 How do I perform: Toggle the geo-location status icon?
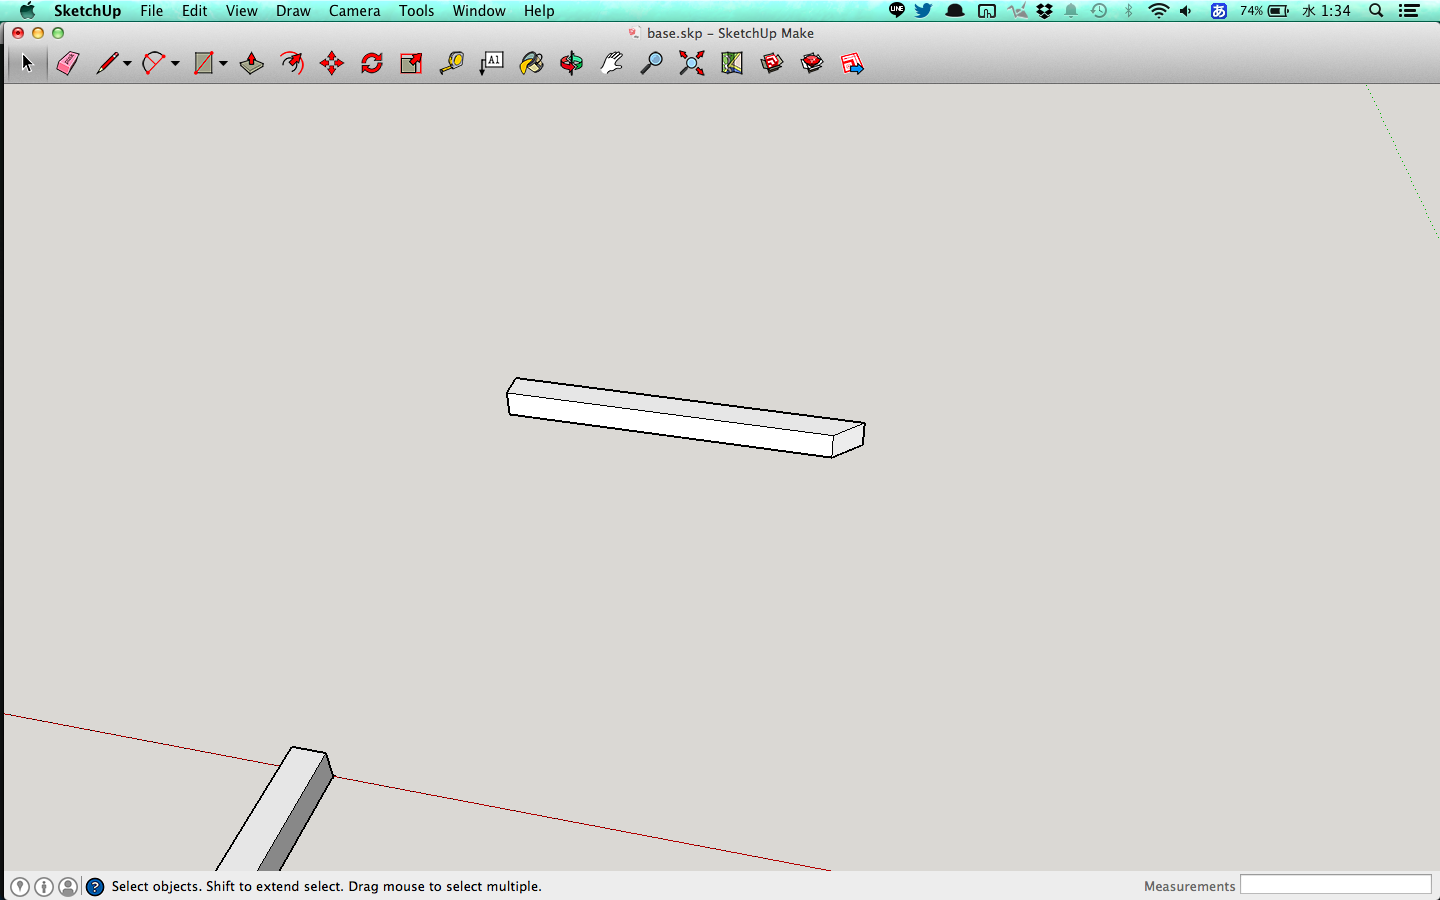(x=20, y=887)
